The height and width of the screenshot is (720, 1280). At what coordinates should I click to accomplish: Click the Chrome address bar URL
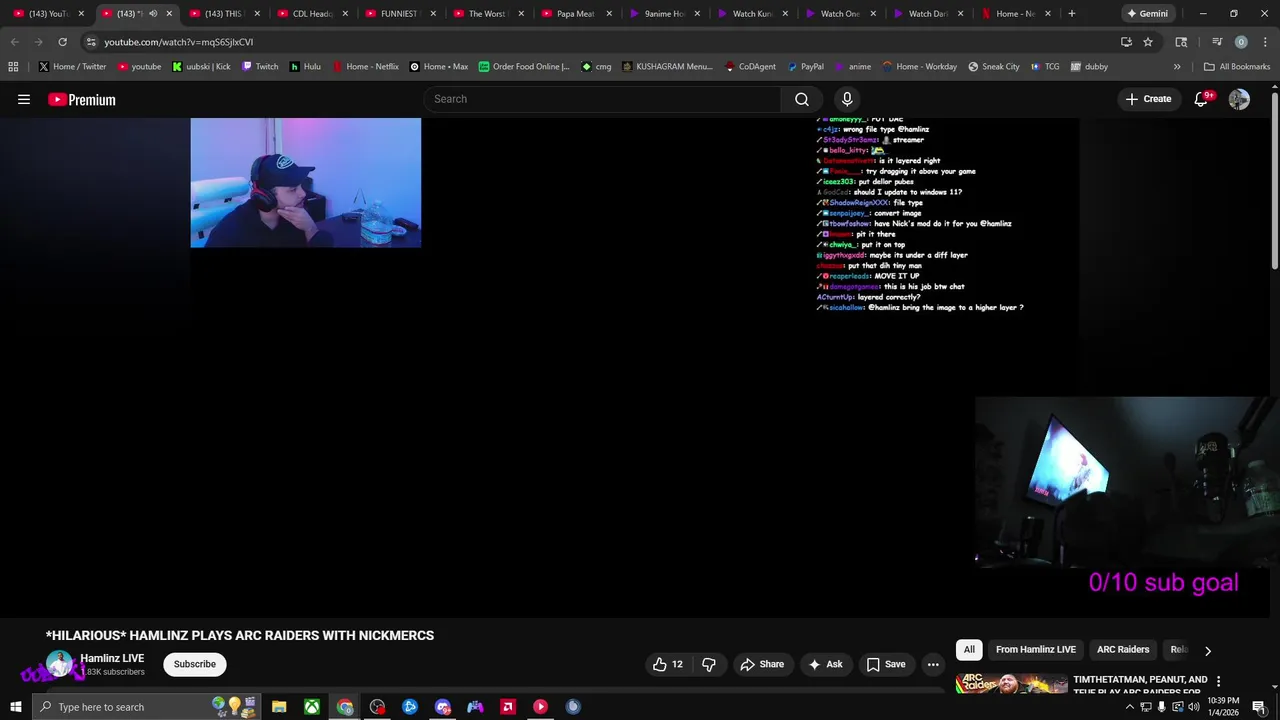[x=179, y=42]
